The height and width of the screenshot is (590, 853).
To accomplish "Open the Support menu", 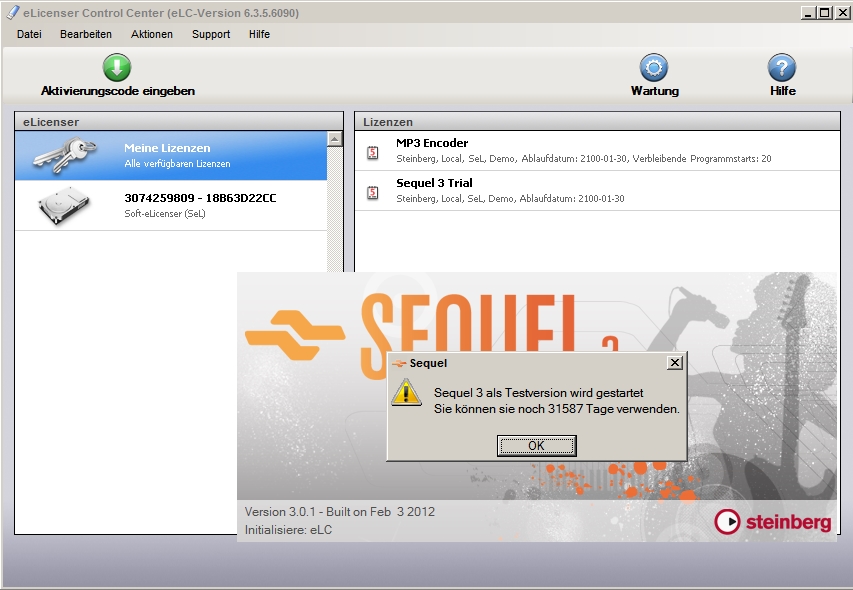I will [211, 34].
